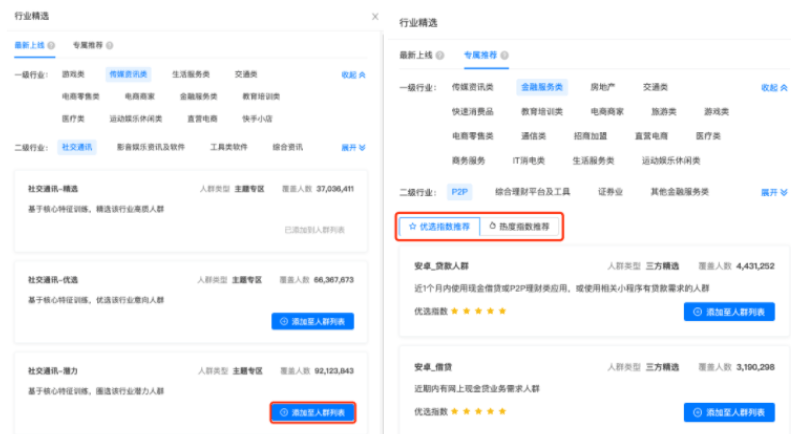
Task: Select 运动娱乐休闲类 in right panel
Action: 671,160
